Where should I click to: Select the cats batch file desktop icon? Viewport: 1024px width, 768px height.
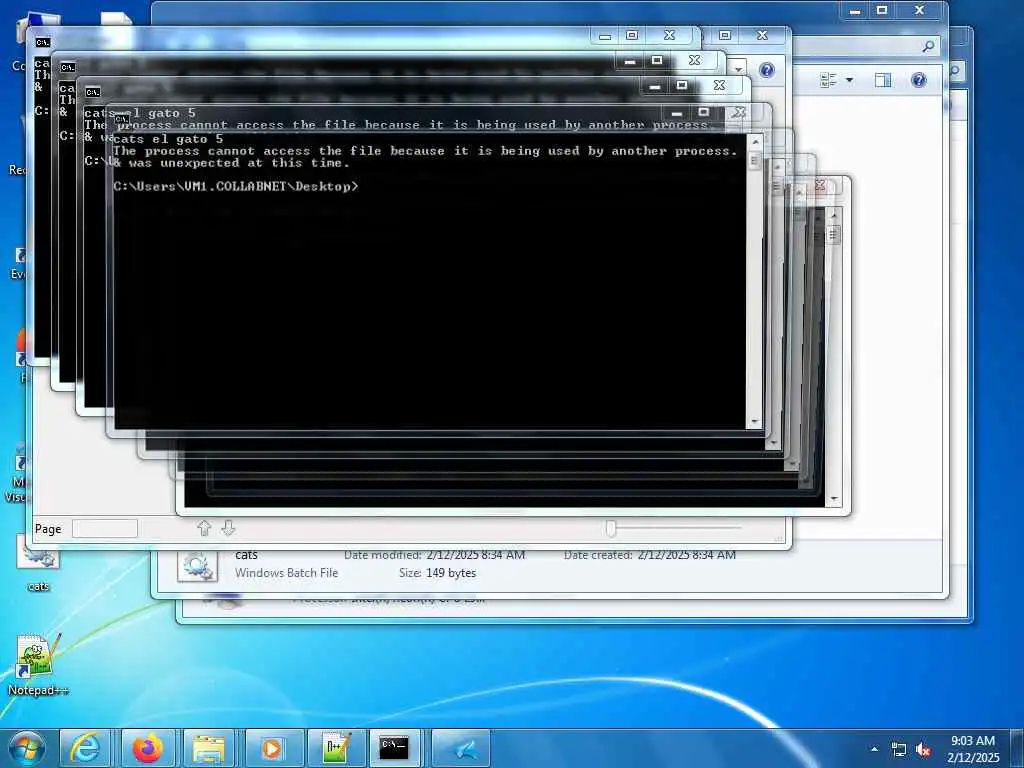[x=38, y=566]
